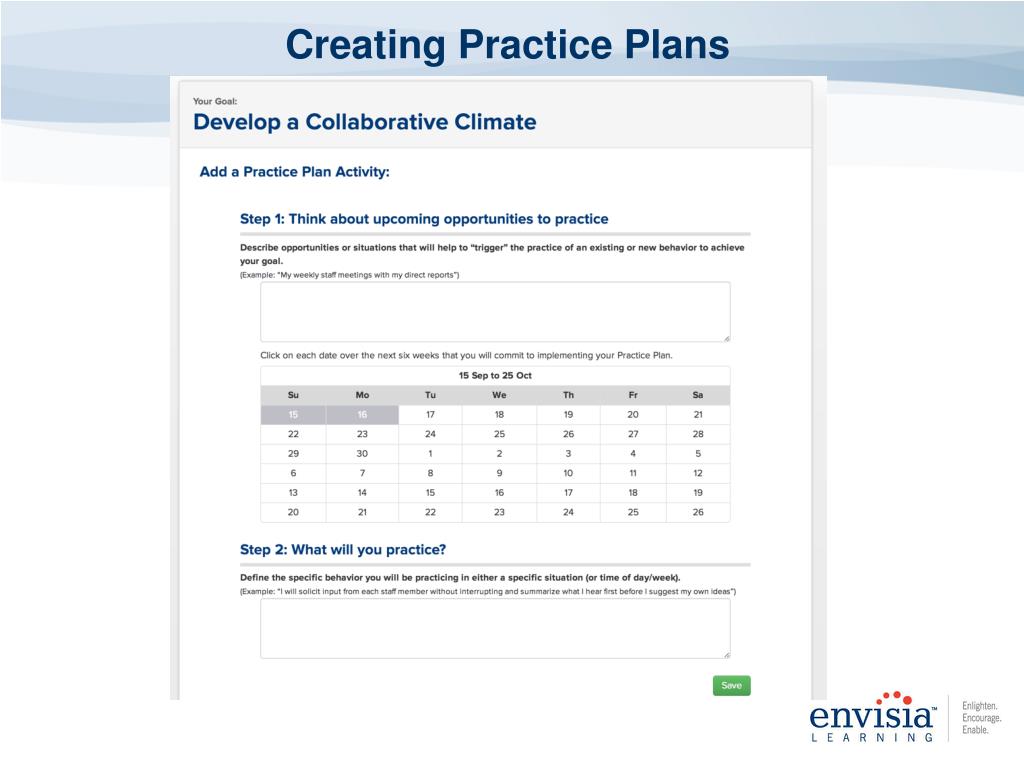The width and height of the screenshot is (1024, 768).
Task: Select date 26 in the second calendar row
Action: [568, 434]
